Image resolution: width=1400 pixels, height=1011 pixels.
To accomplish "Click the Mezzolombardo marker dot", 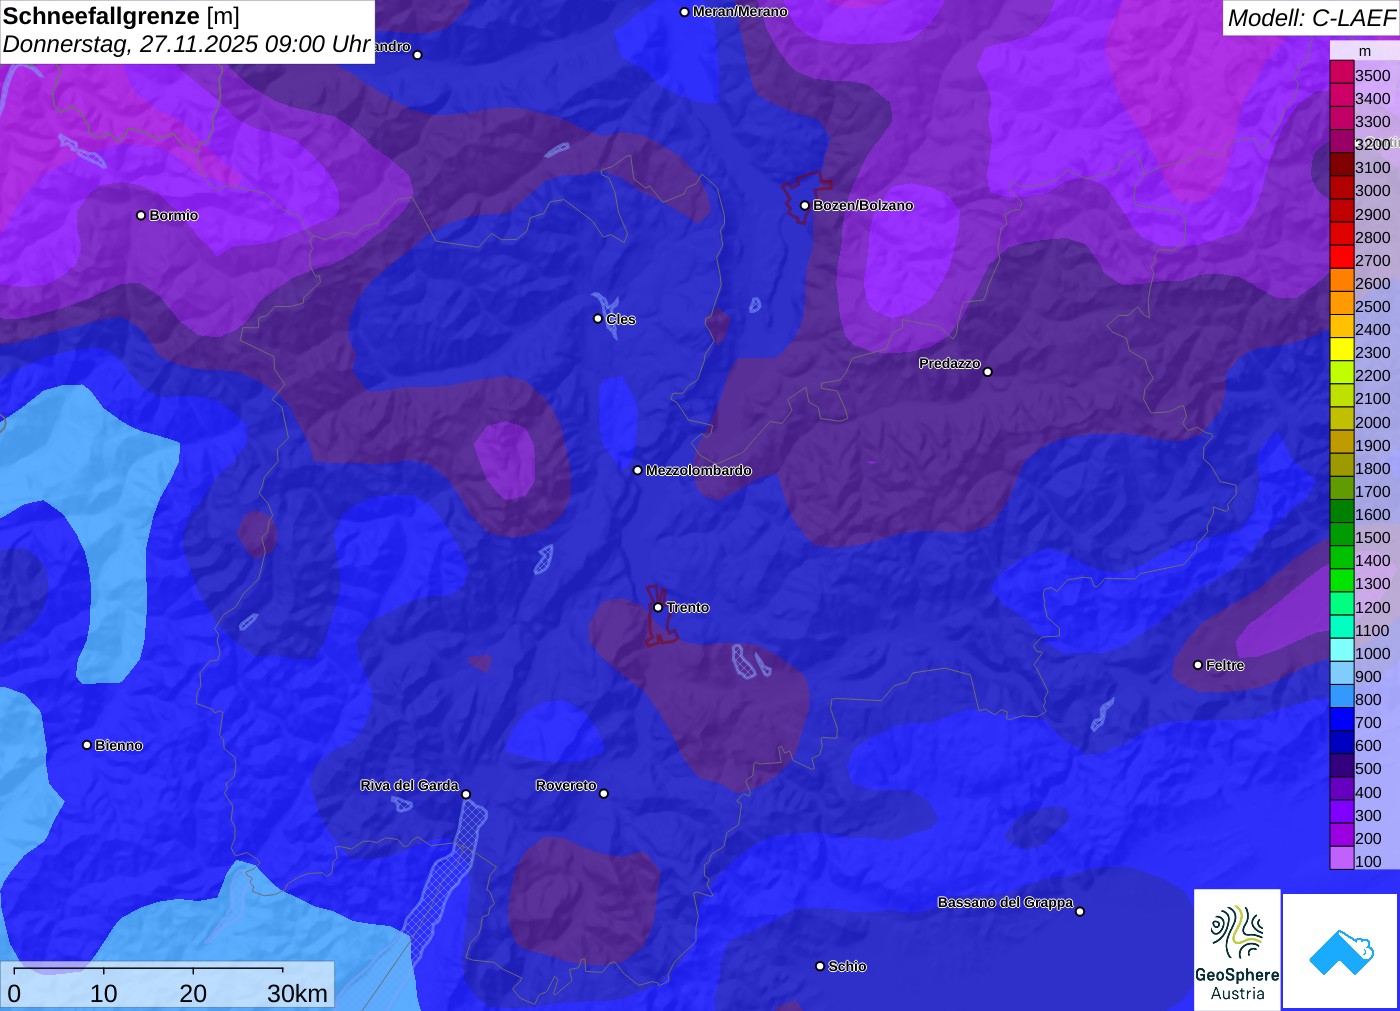I will coord(638,470).
